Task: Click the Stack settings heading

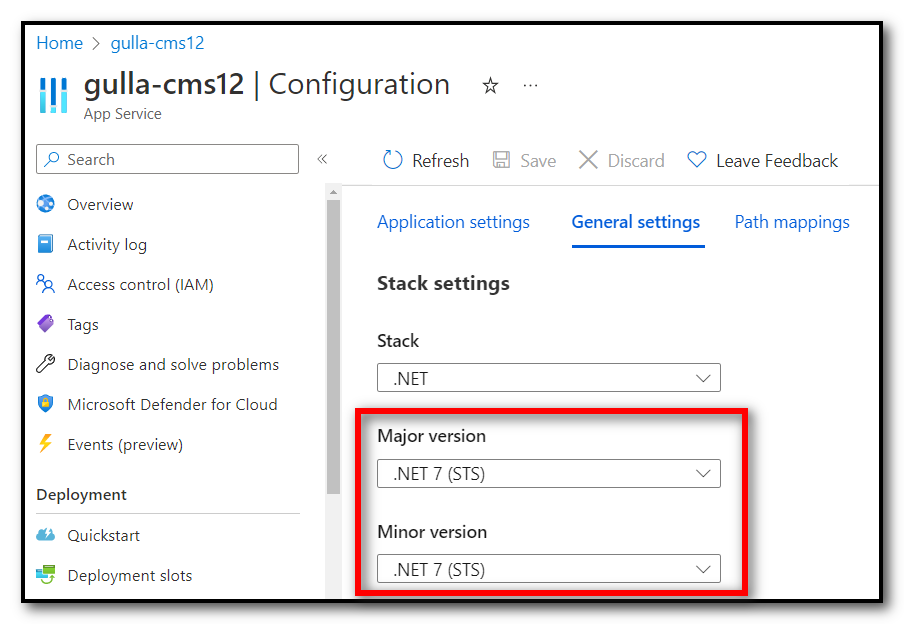Action: pyautogui.click(x=443, y=284)
